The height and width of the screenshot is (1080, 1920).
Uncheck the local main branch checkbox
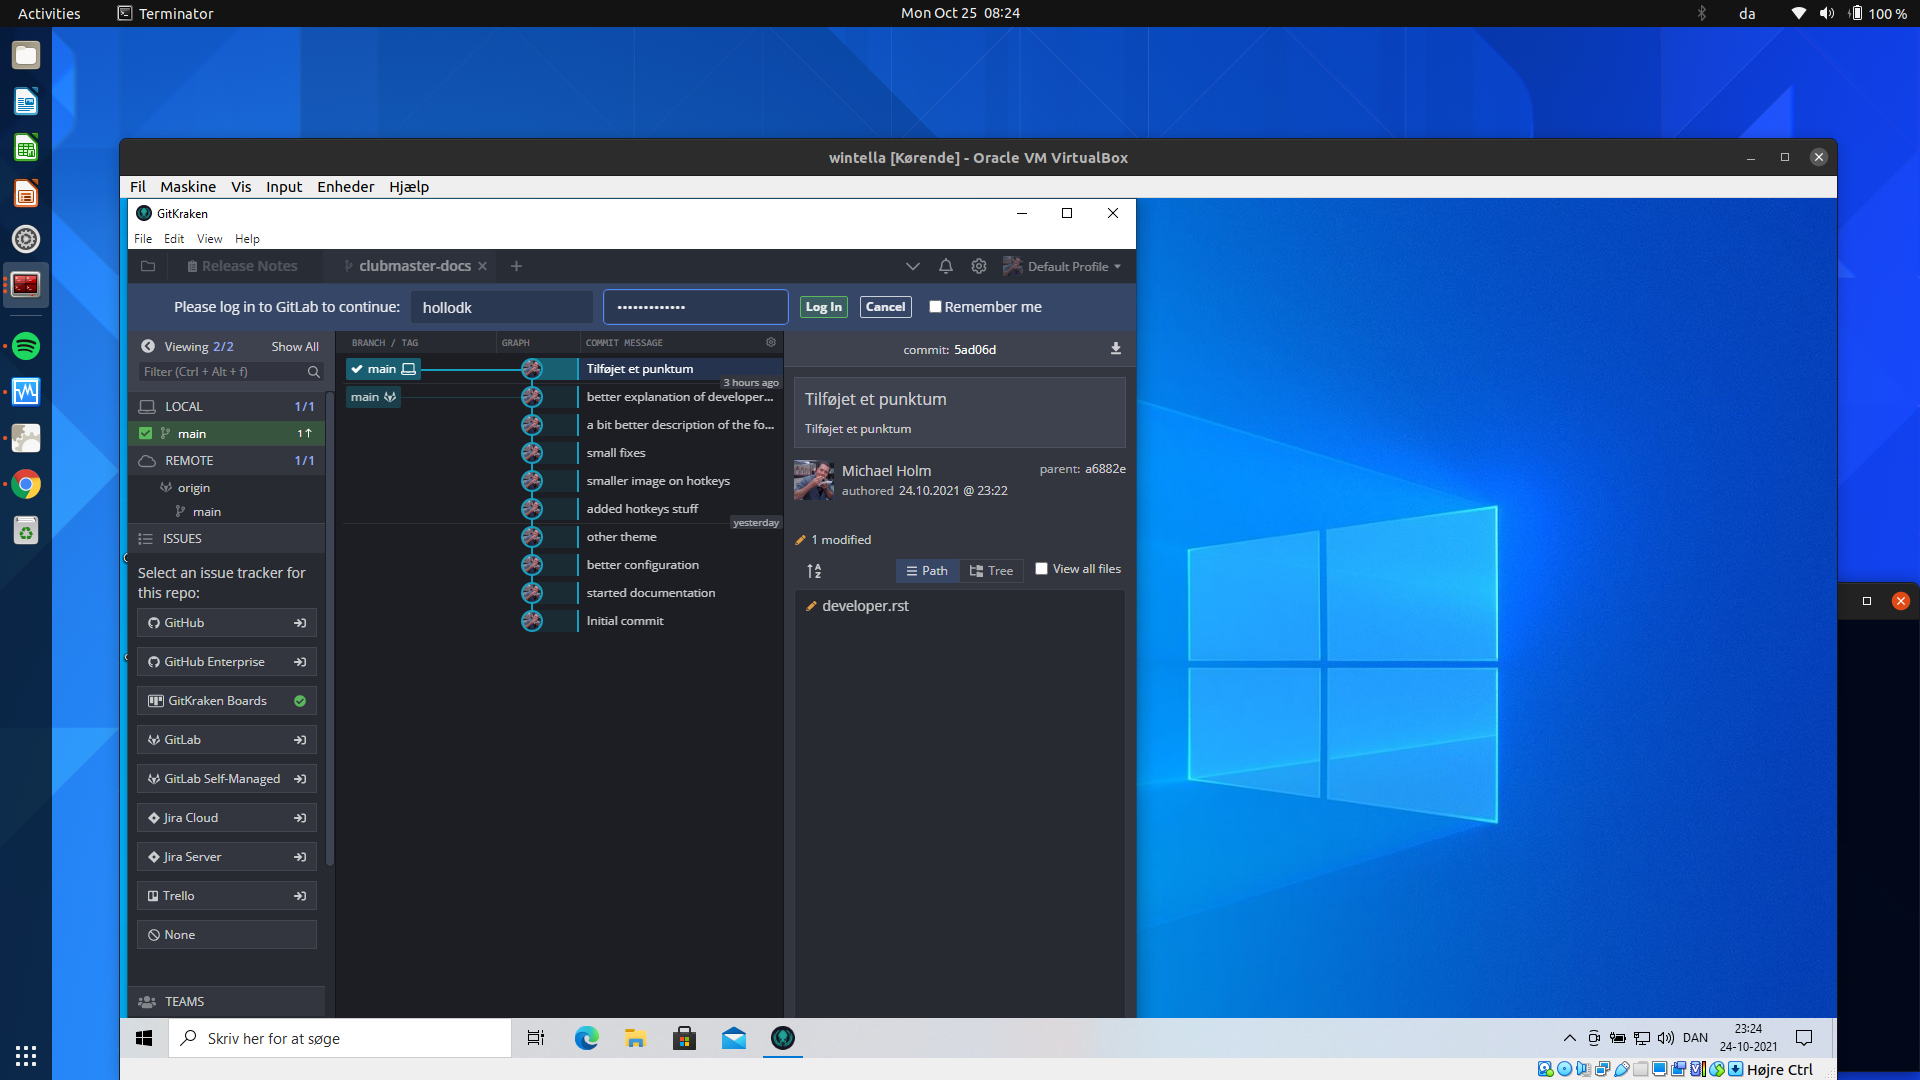point(146,433)
